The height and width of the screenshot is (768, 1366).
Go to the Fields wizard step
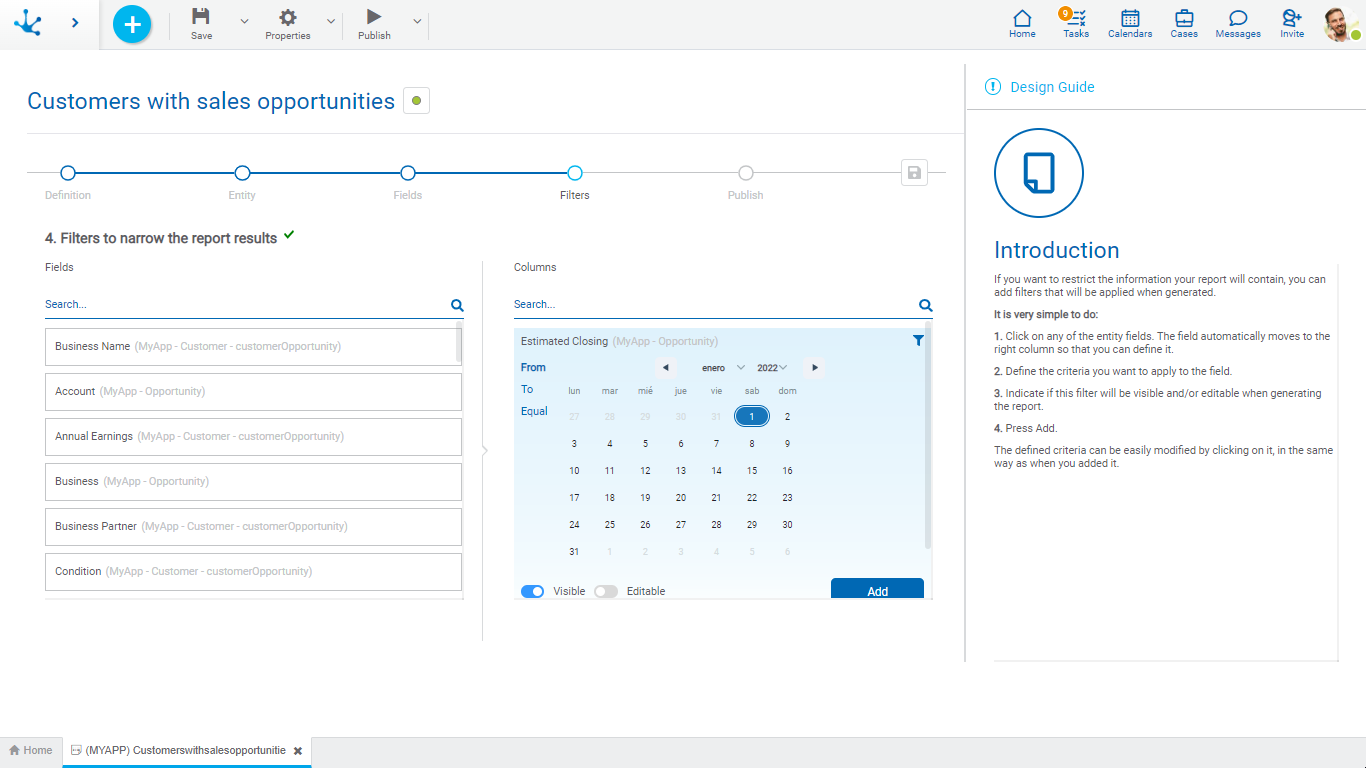[408, 174]
